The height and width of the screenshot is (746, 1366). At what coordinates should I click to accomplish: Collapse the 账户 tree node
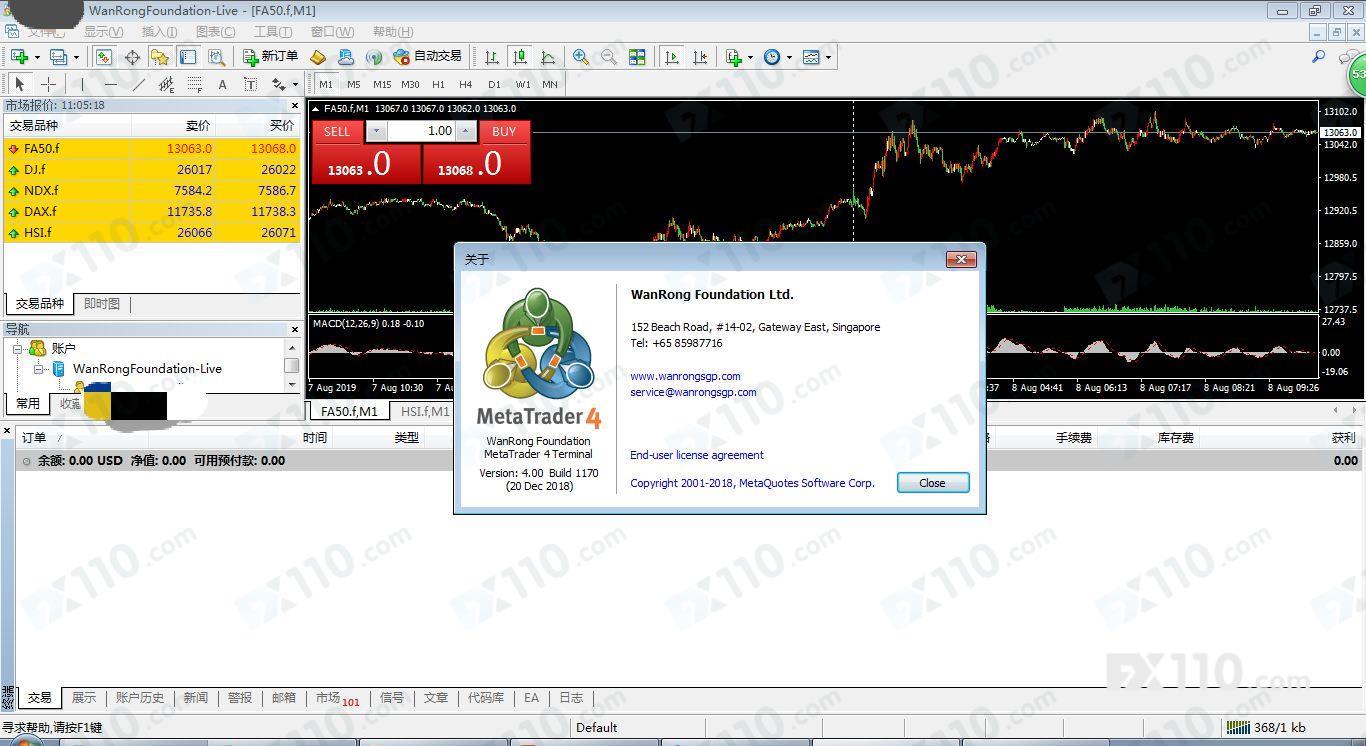tap(17, 348)
